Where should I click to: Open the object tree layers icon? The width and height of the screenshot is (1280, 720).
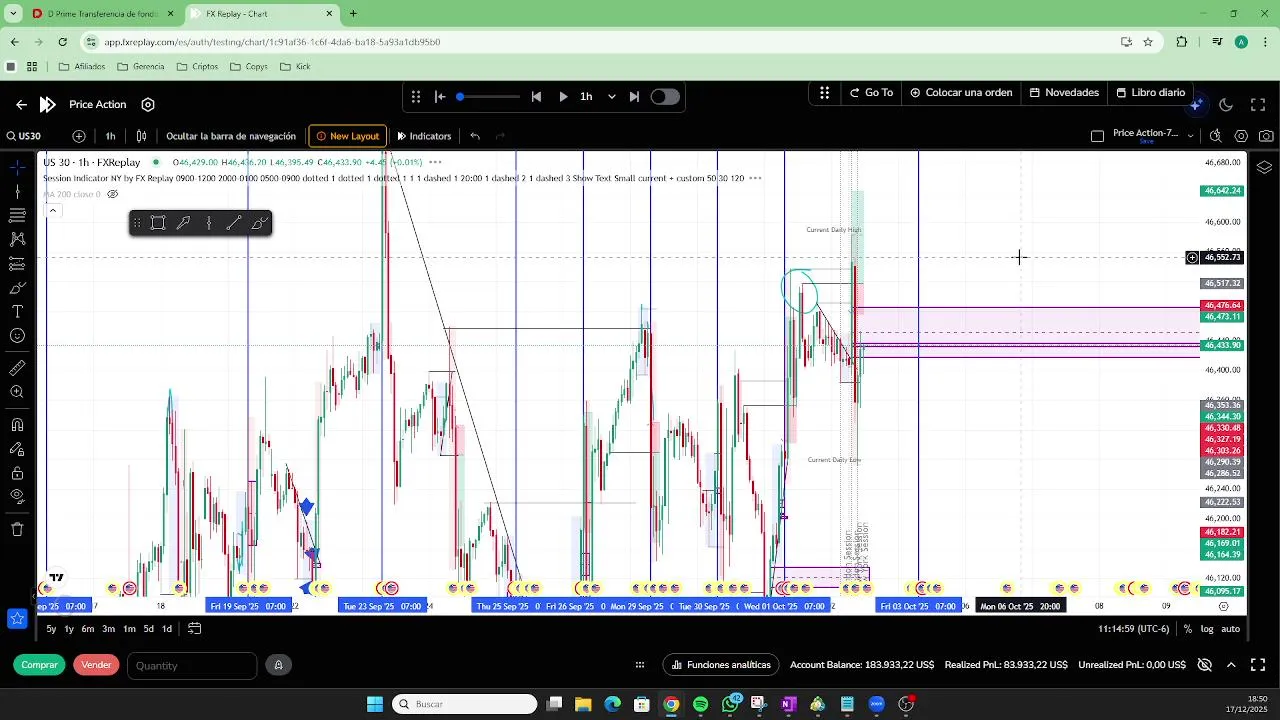(1264, 167)
